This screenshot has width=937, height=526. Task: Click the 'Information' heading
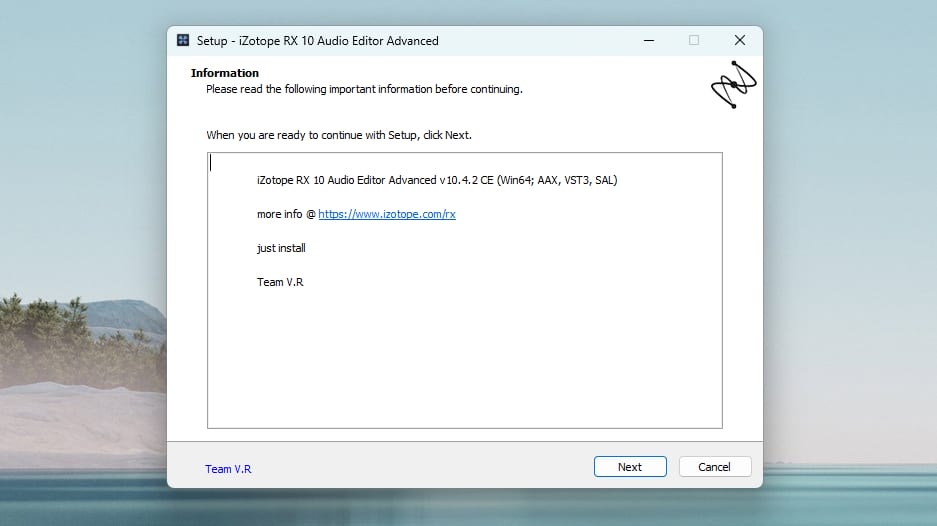[x=225, y=73]
